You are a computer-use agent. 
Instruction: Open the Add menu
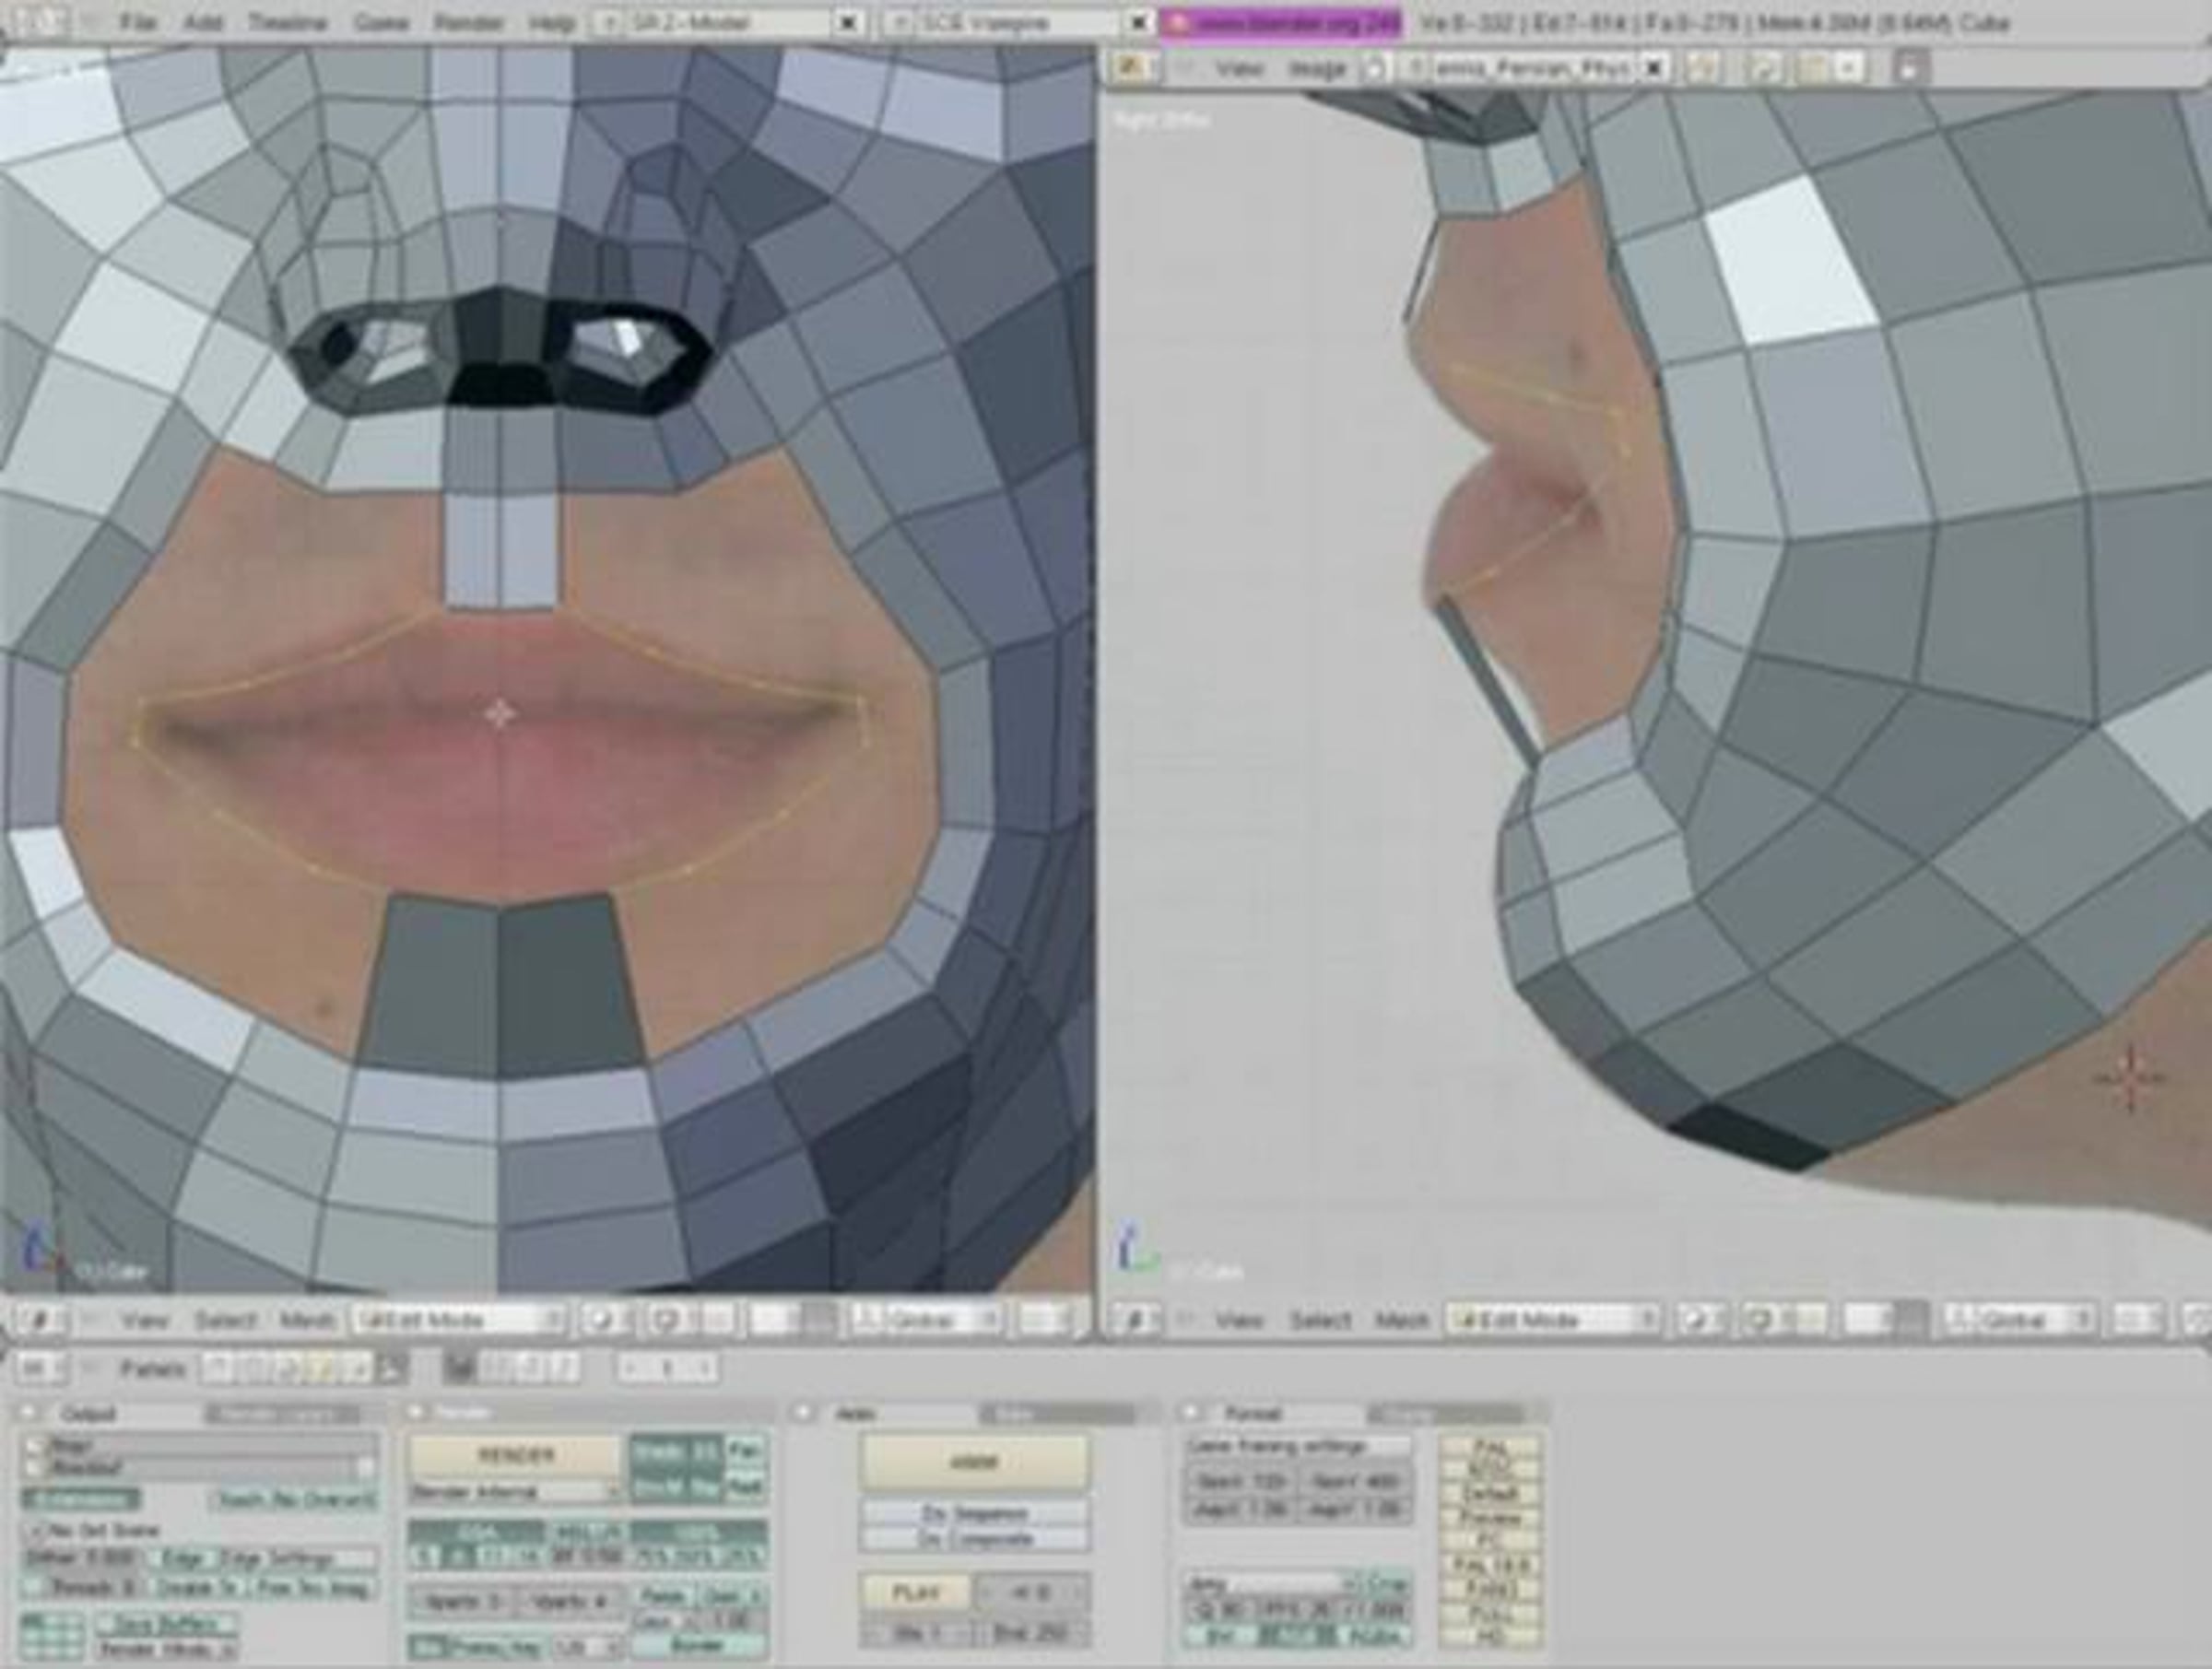click(x=203, y=22)
